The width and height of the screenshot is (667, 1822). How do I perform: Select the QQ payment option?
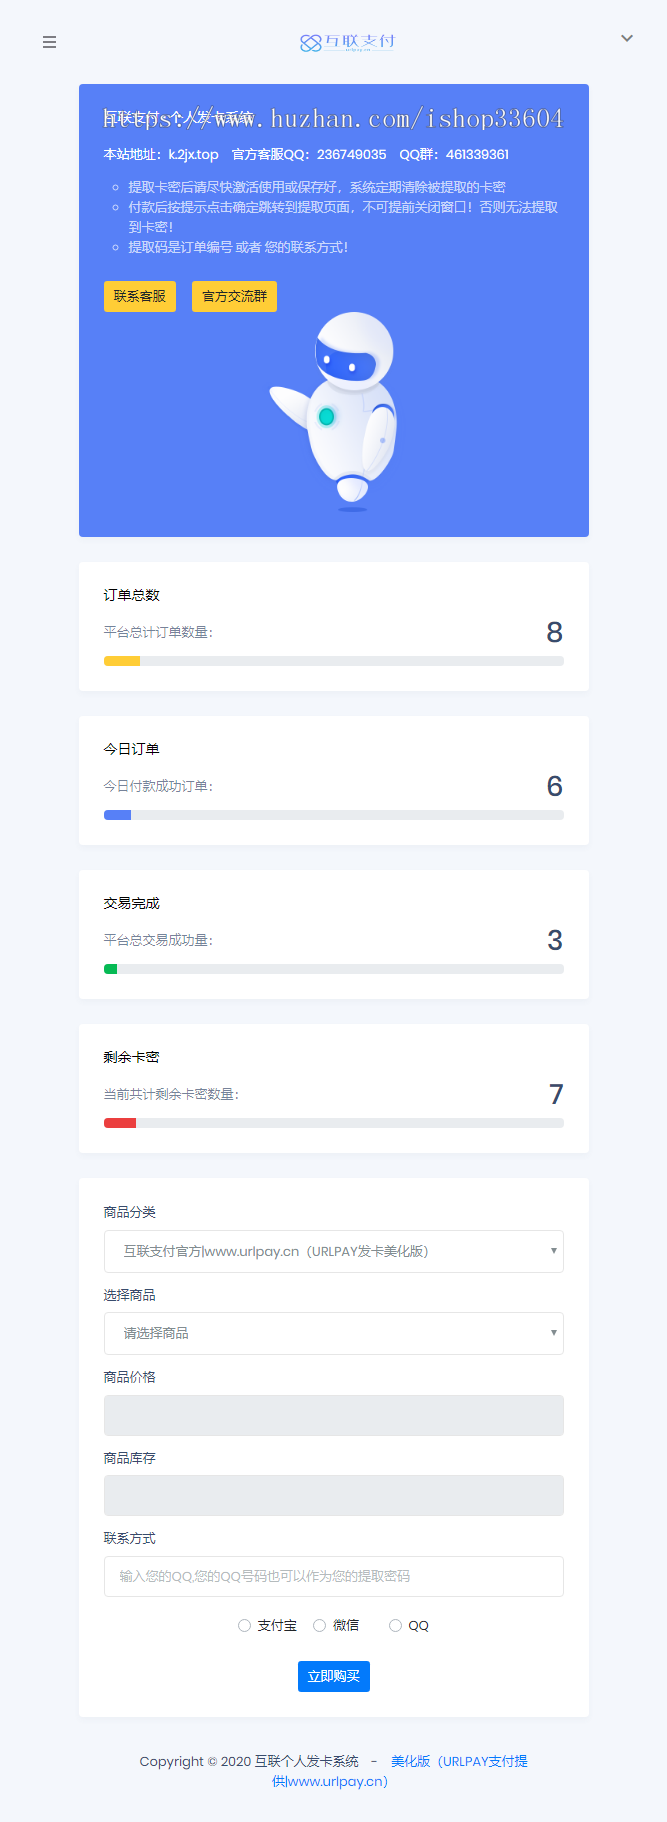(x=395, y=1625)
